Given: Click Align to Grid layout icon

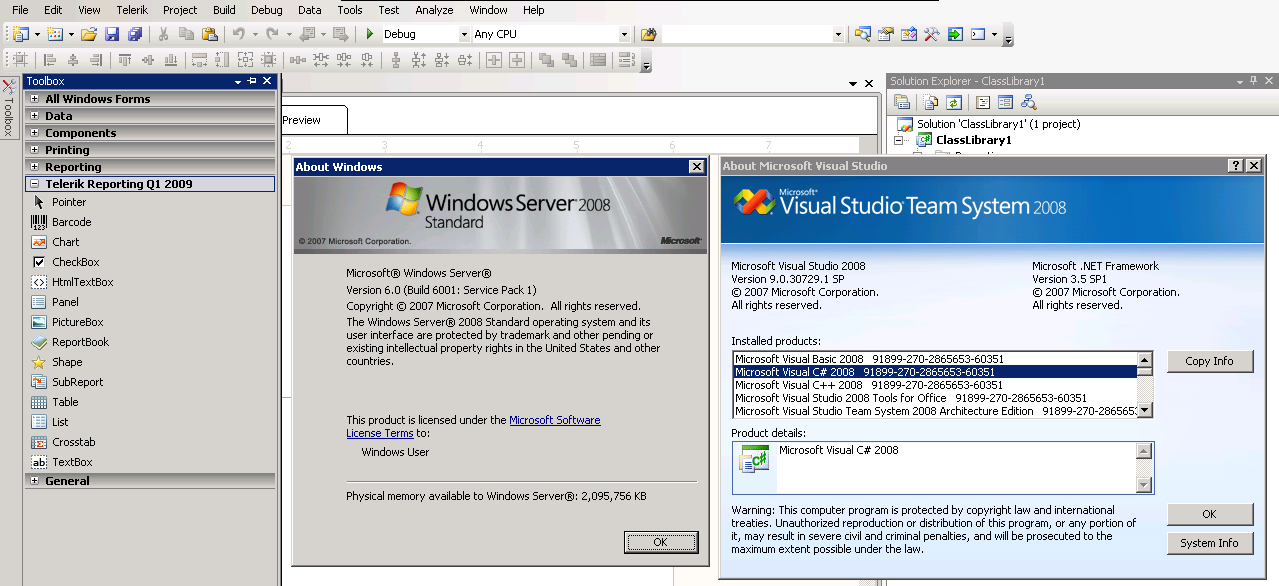Looking at the screenshot, I should tap(20, 60).
